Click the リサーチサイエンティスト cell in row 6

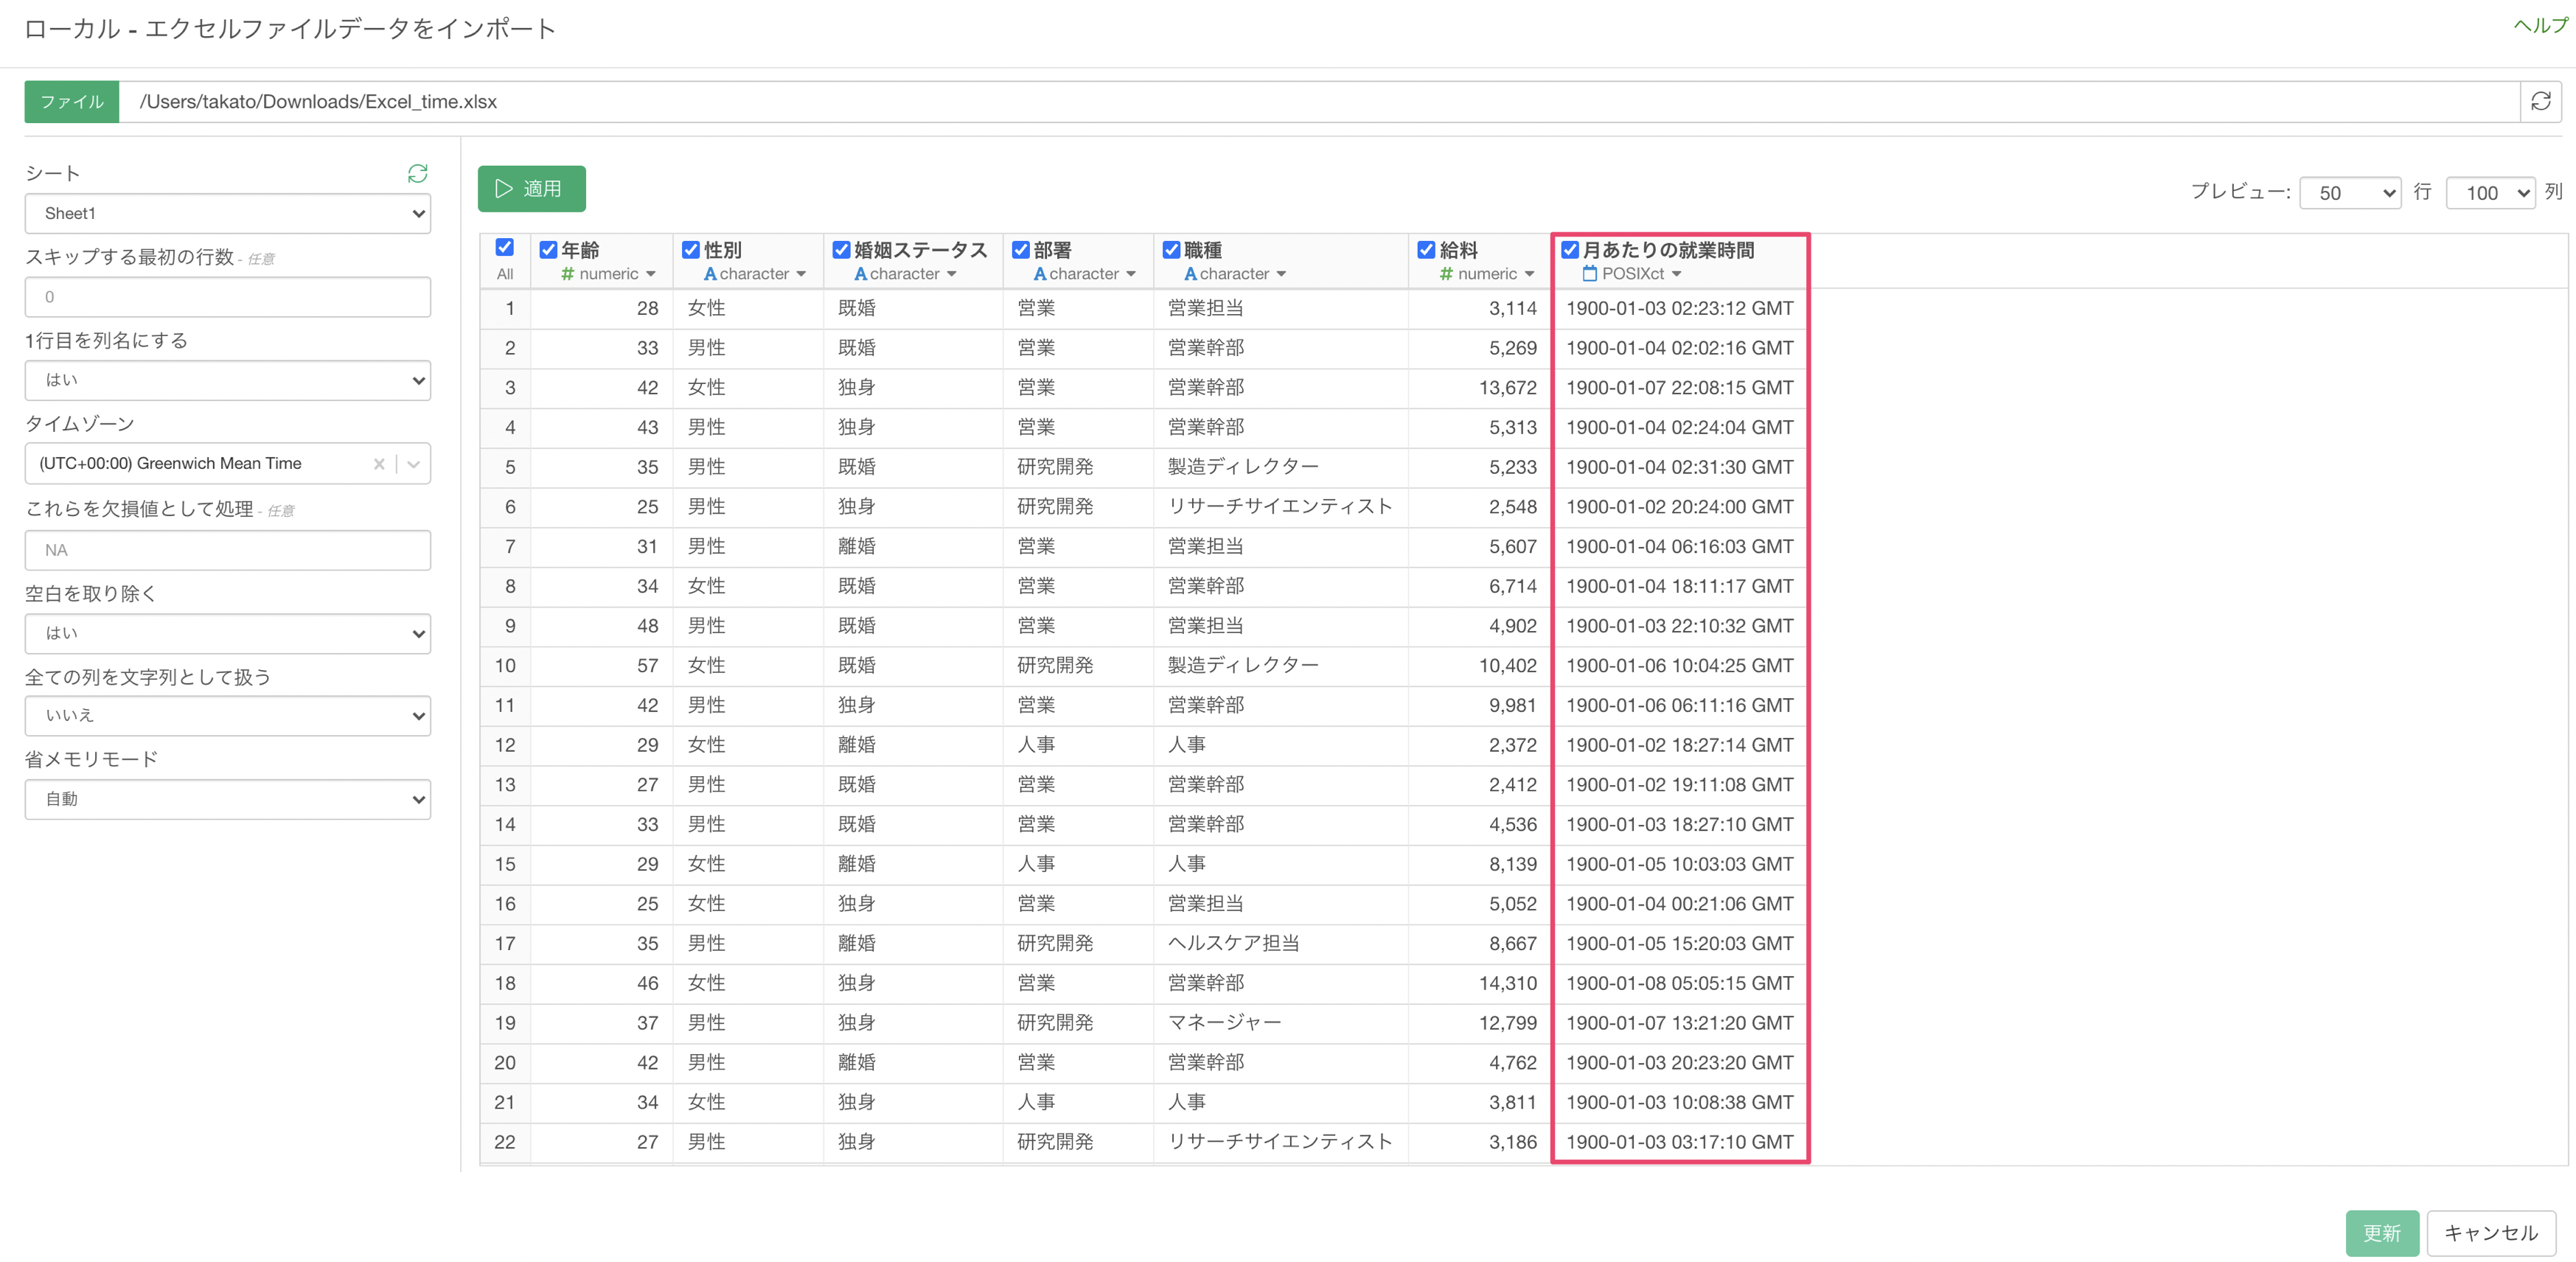click(1280, 506)
